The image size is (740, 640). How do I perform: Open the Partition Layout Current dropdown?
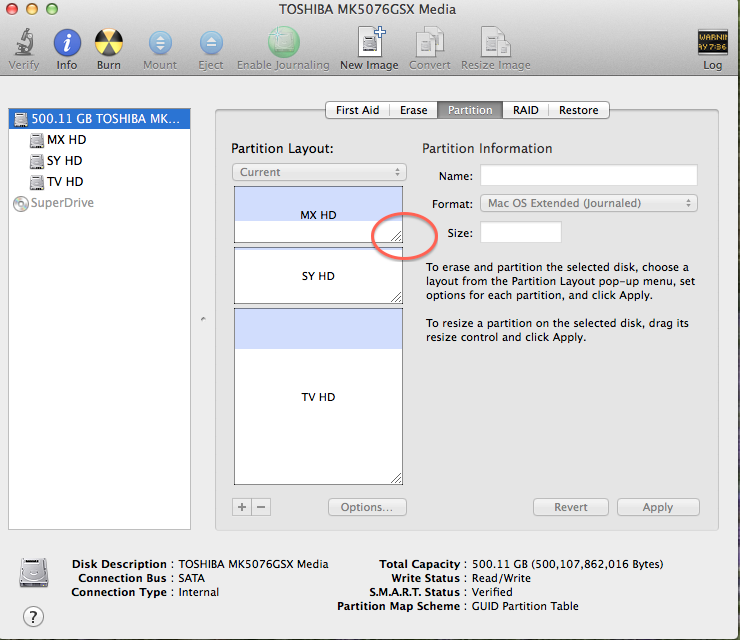pyautogui.click(x=319, y=172)
